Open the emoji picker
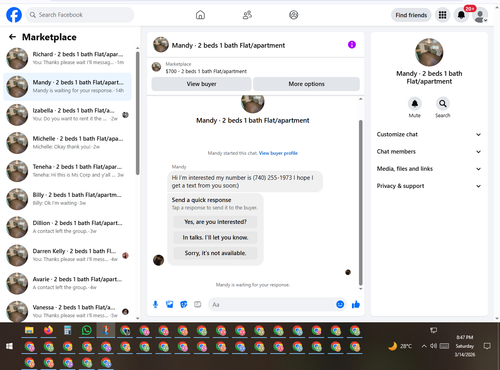The width and height of the screenshot is (500, 370). point(340,304)
